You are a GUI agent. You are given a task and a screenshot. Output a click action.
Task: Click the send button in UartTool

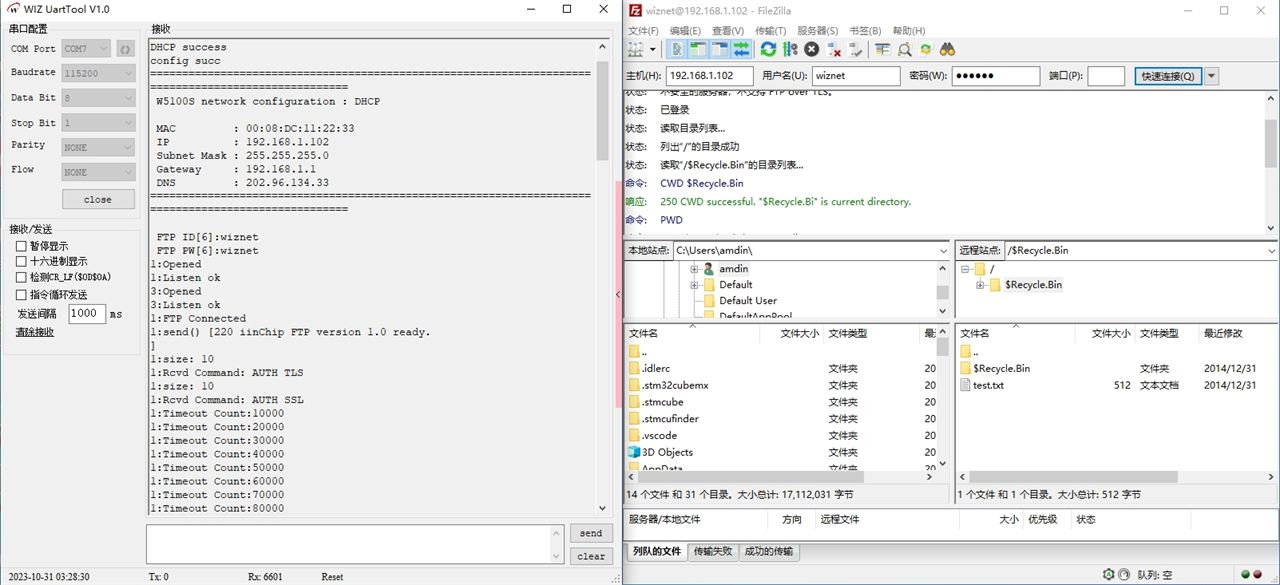(591, 533)
